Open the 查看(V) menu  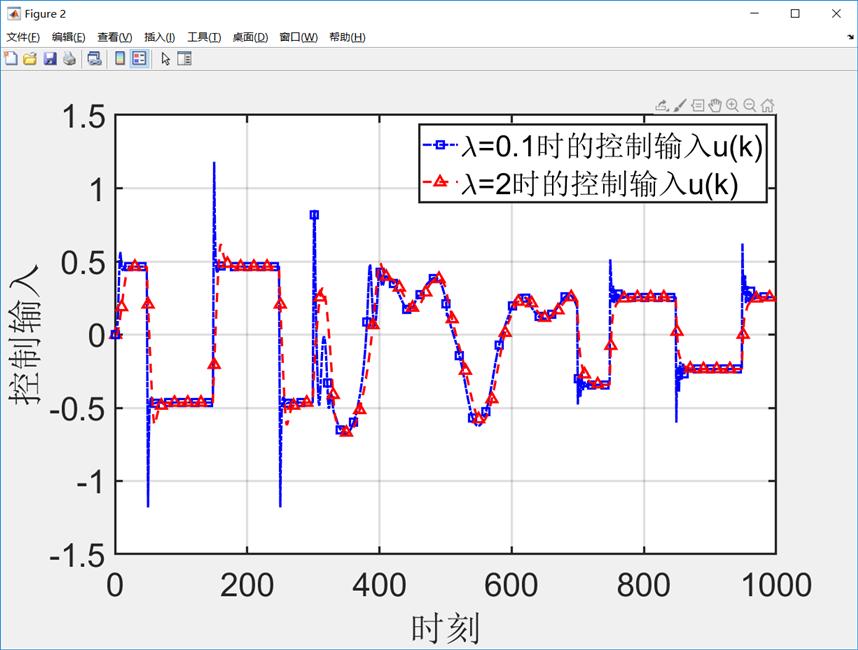[115, 37]
